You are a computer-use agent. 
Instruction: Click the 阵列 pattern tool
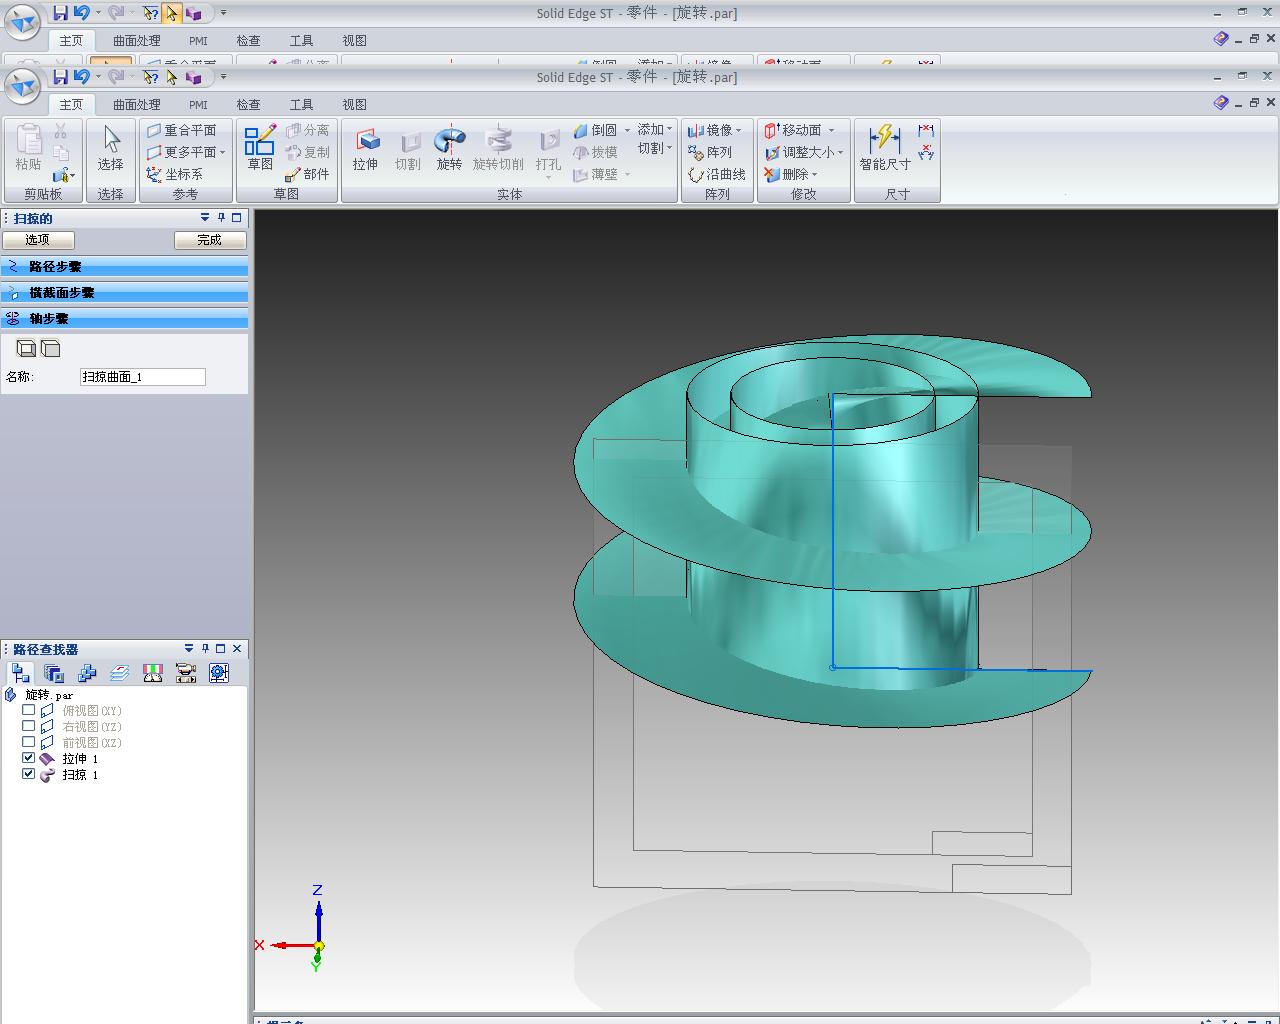click(710, 152)
